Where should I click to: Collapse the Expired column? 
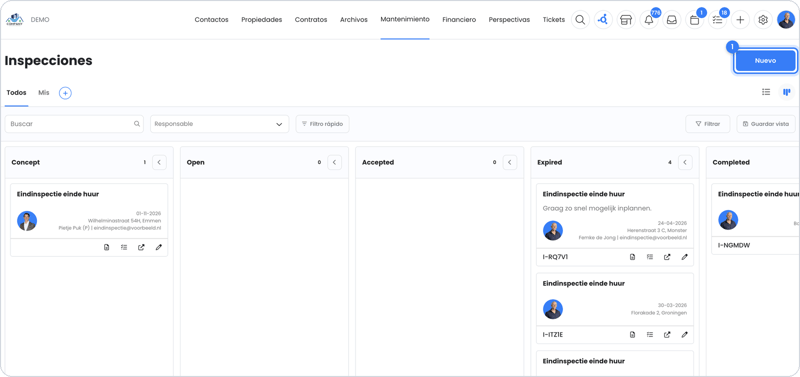pos(685,162)
